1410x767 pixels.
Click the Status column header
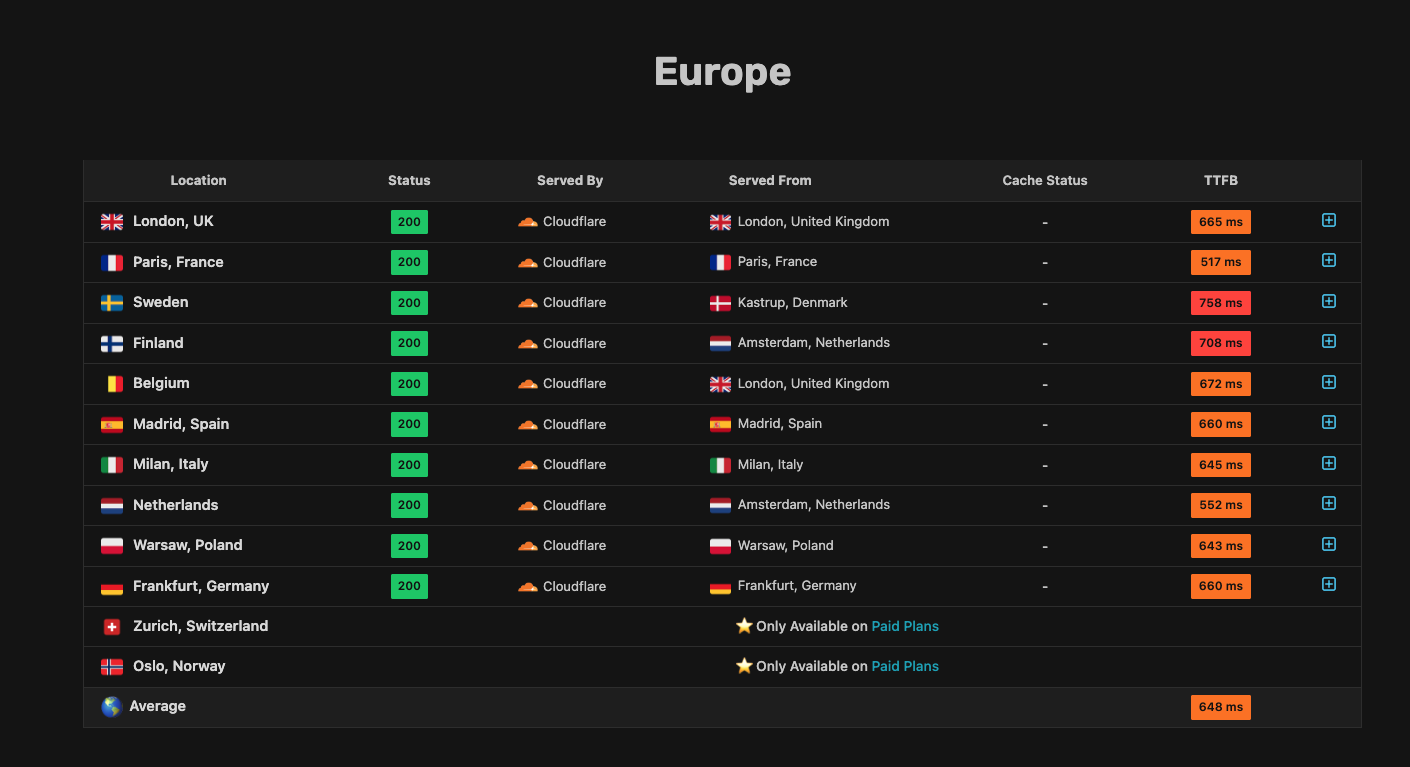pyautogui.click(x=409, y=181)
